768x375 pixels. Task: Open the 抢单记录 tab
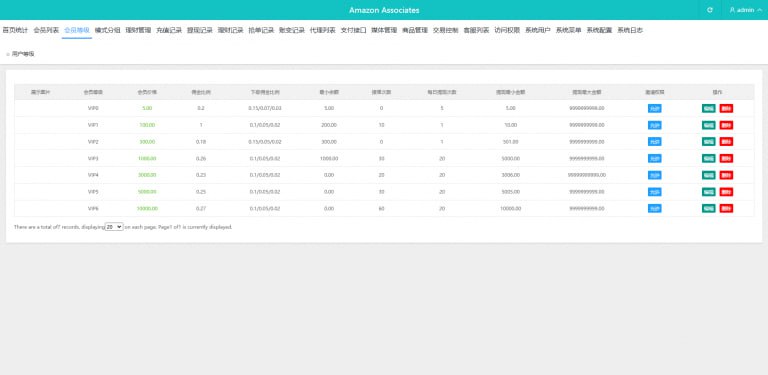(261, 30)
